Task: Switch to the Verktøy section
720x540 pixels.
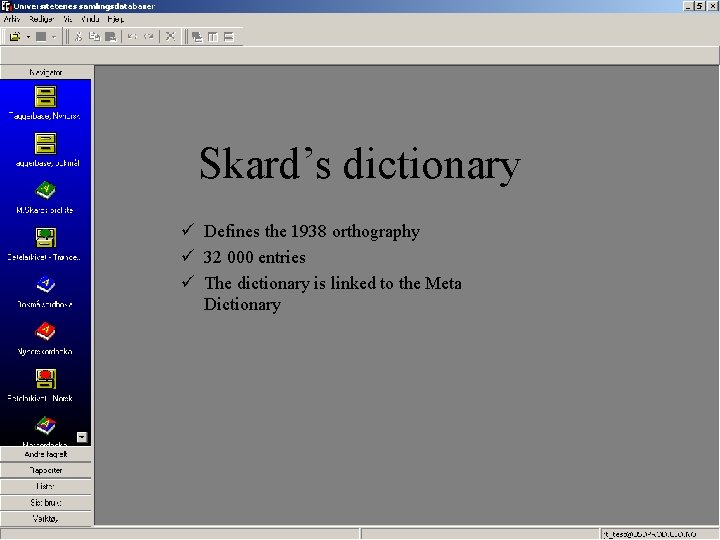Action: (x=46, y=519)
